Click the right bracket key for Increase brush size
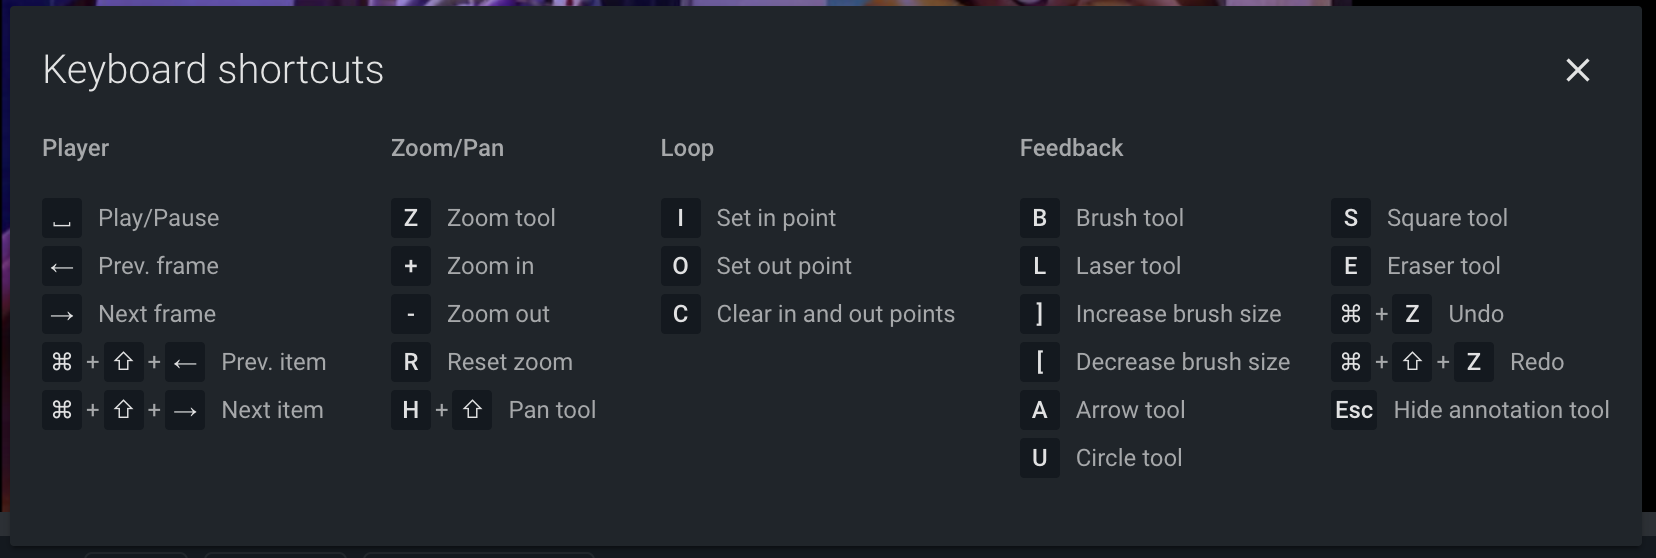The image size is (1656, 558). pyautogui.click(x=1040, y=314)
